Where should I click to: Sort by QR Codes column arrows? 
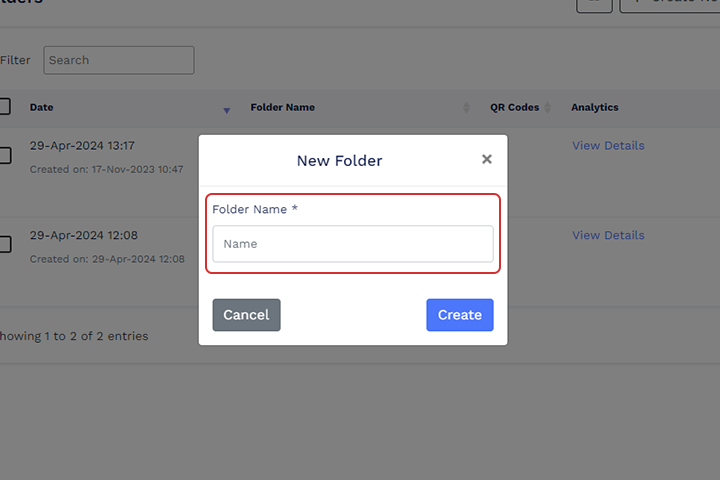coord(547,107)
